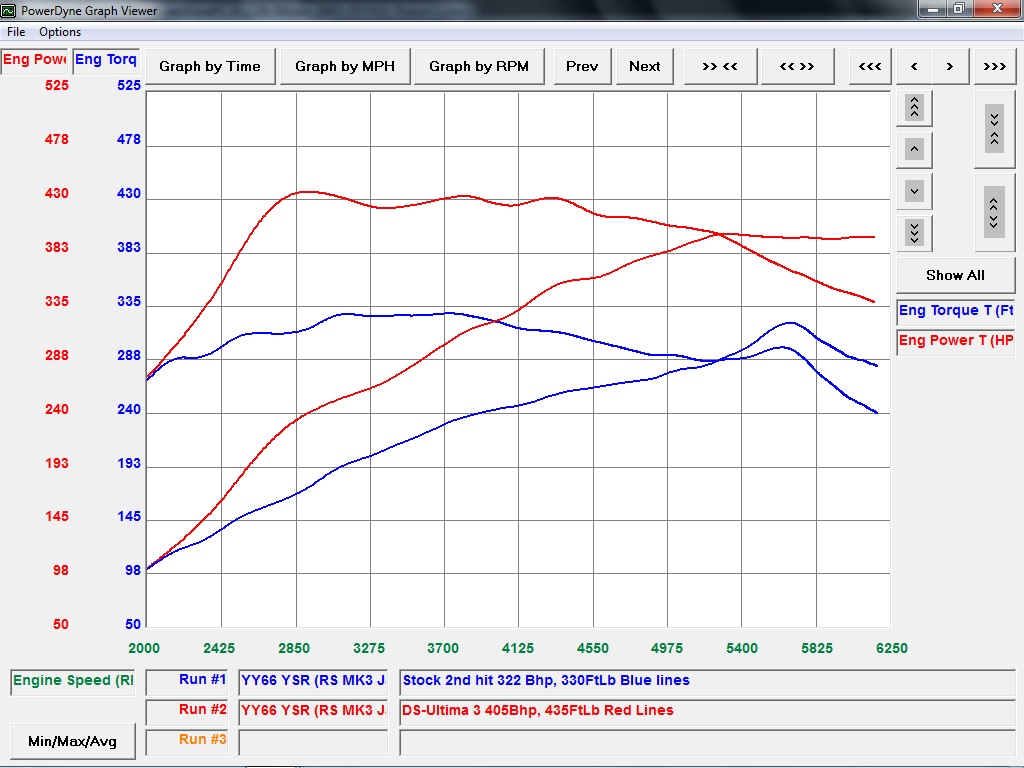The image size is (1024, 768).
Task: Click blue 50 torque axis value
Action: point(133,624)
